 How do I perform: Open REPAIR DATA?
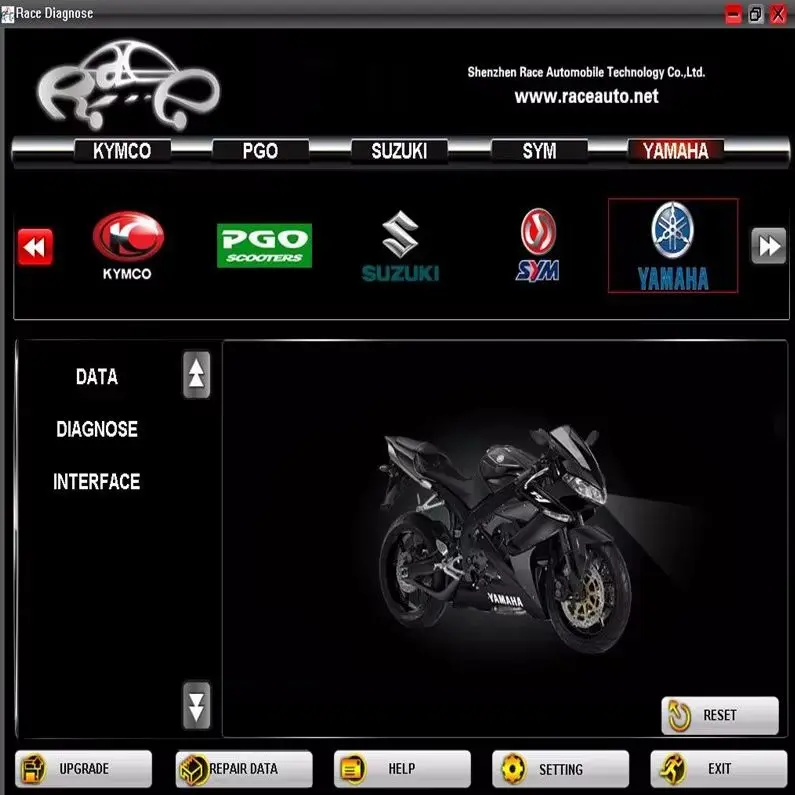[x=244, y=769]
